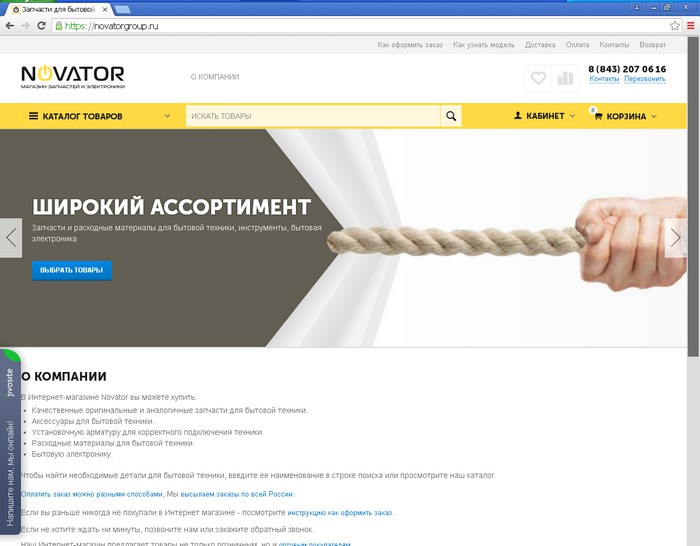Show the next slide with right arrow
Image resolution: width=700 pixels, height=546 pixels.
click(675, 238)
